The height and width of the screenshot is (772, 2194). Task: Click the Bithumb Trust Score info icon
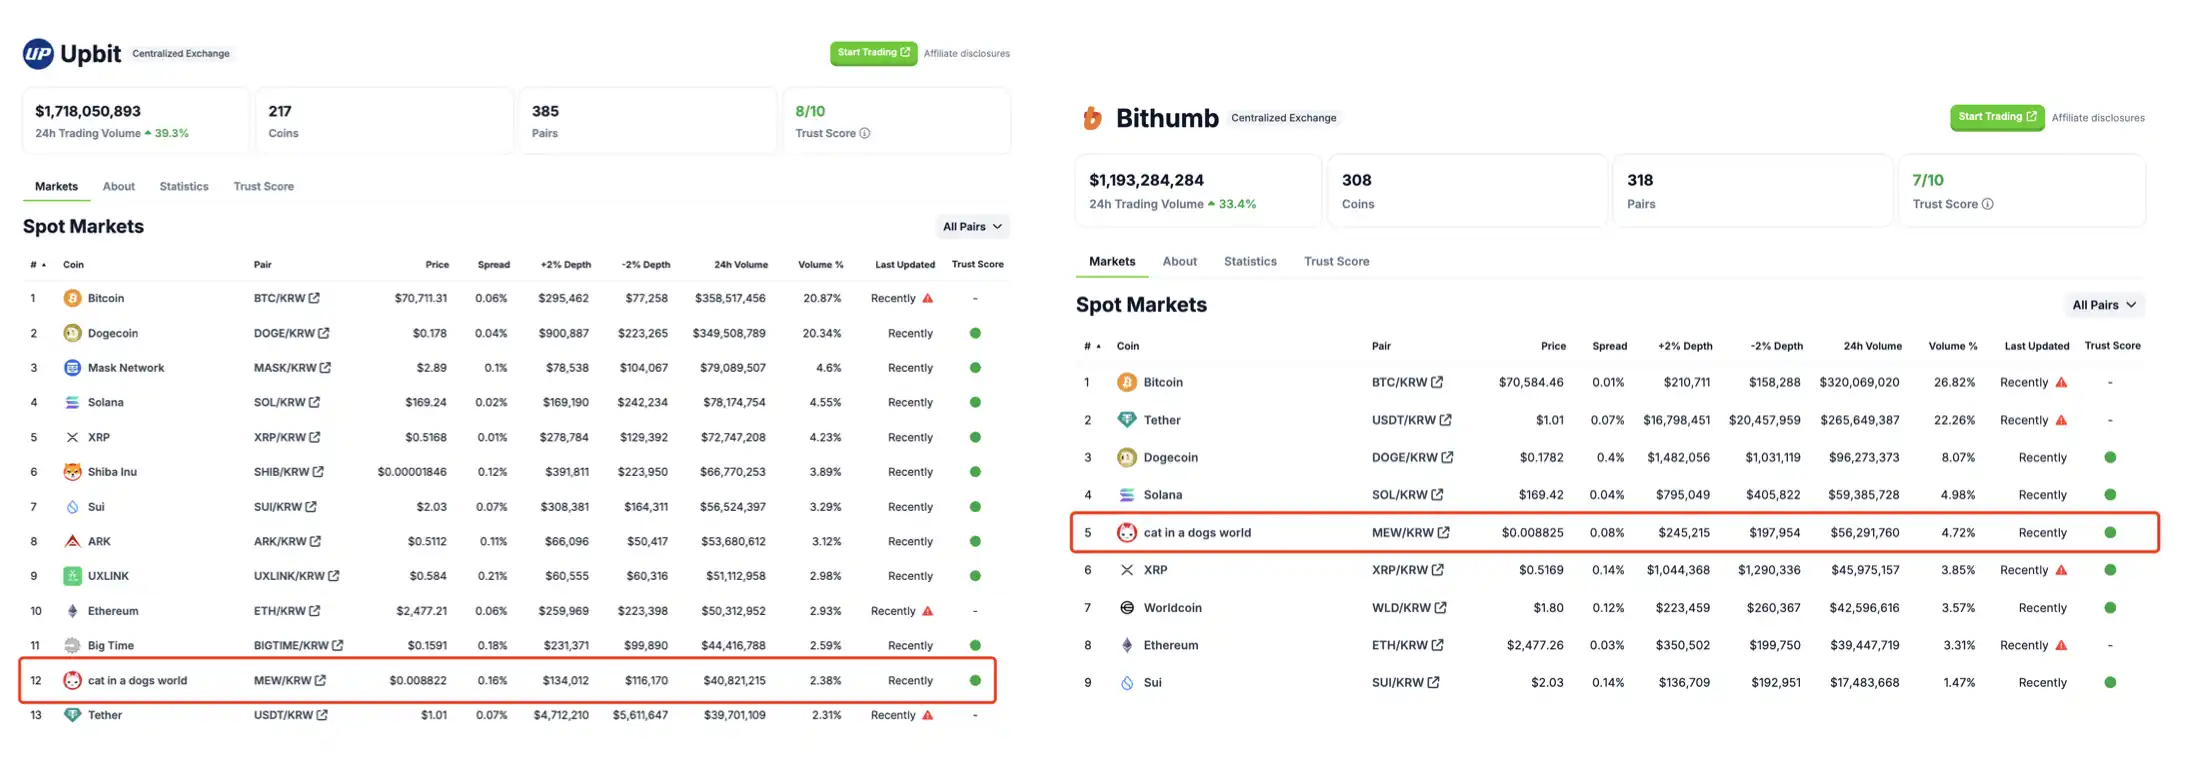(1987, 204)
